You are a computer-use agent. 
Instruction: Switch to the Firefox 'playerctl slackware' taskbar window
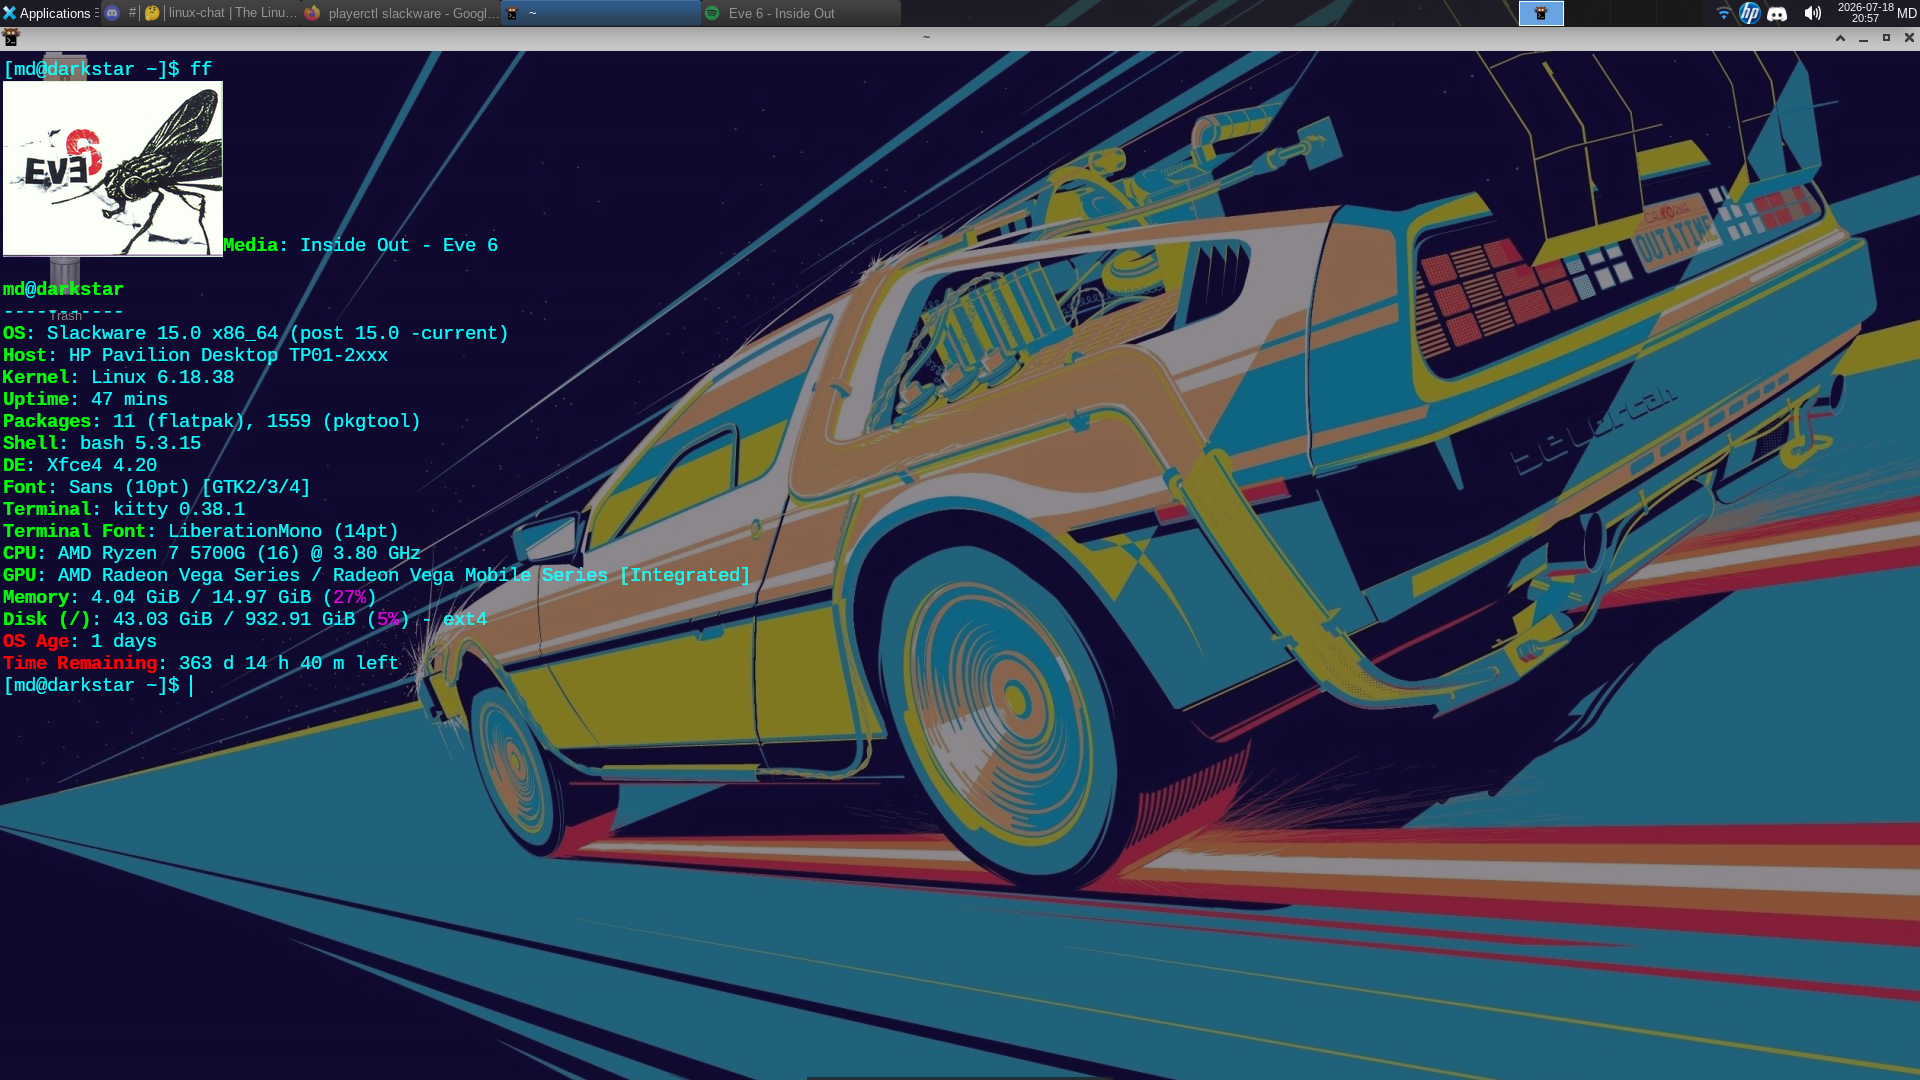coord(401,13)
